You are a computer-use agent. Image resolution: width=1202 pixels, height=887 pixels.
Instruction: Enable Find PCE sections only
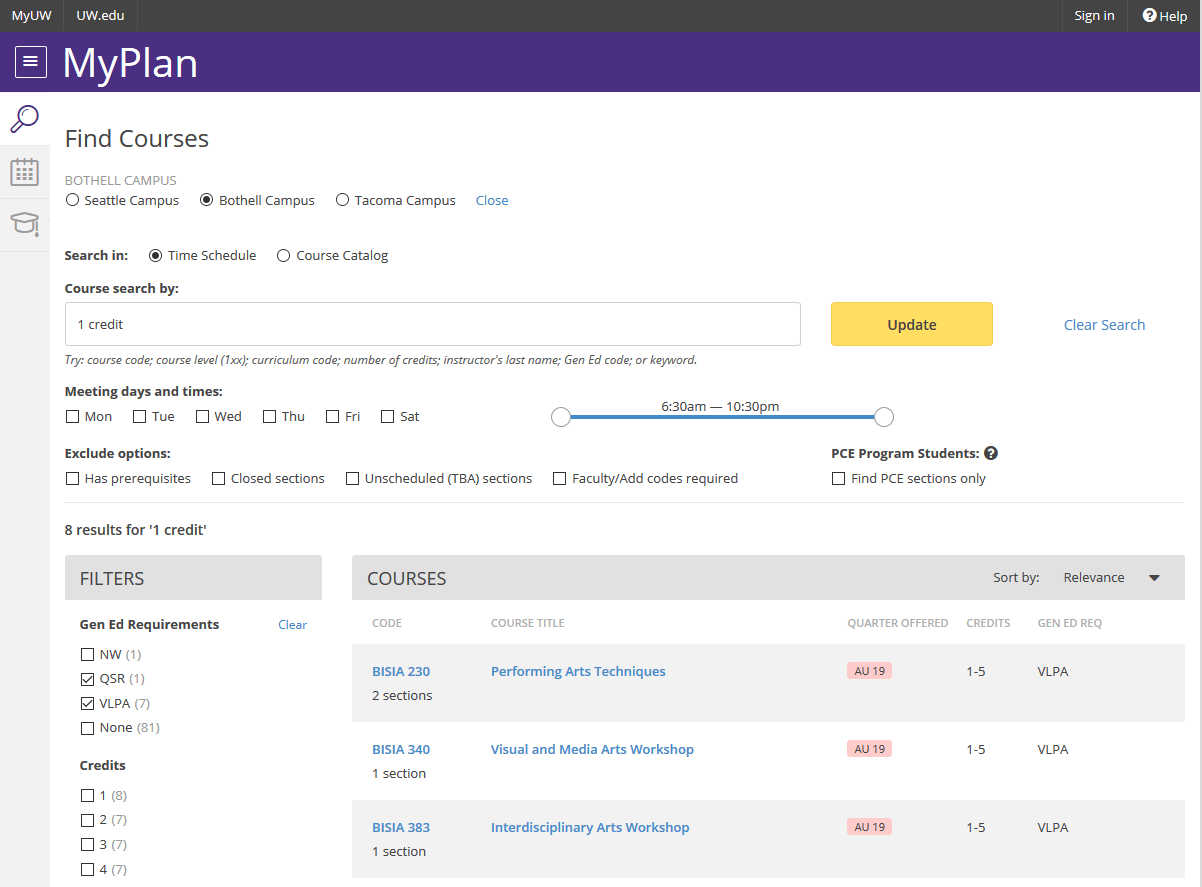click(x=838, y=478)
